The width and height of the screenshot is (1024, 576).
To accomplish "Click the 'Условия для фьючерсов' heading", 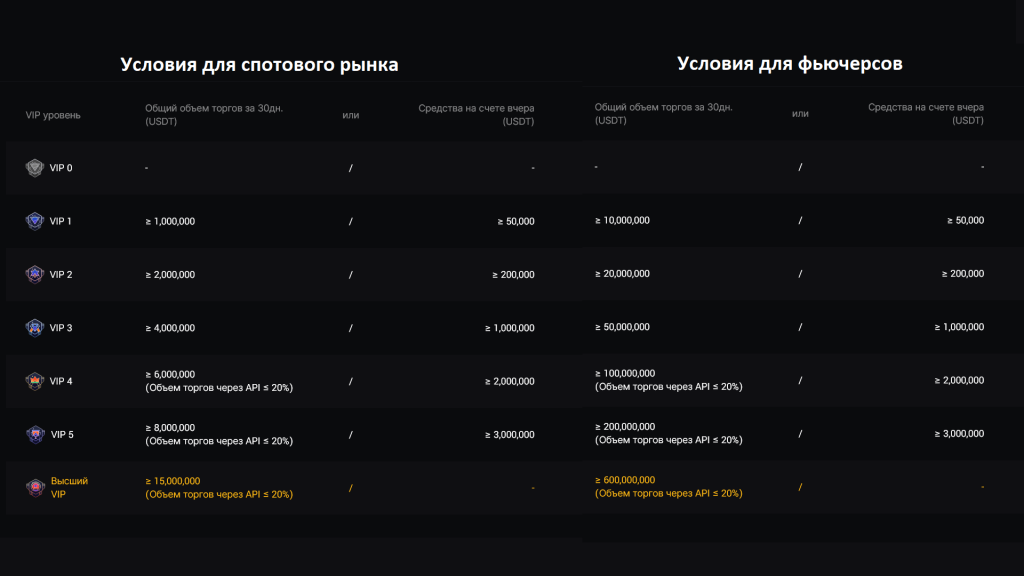I will 790,63.
